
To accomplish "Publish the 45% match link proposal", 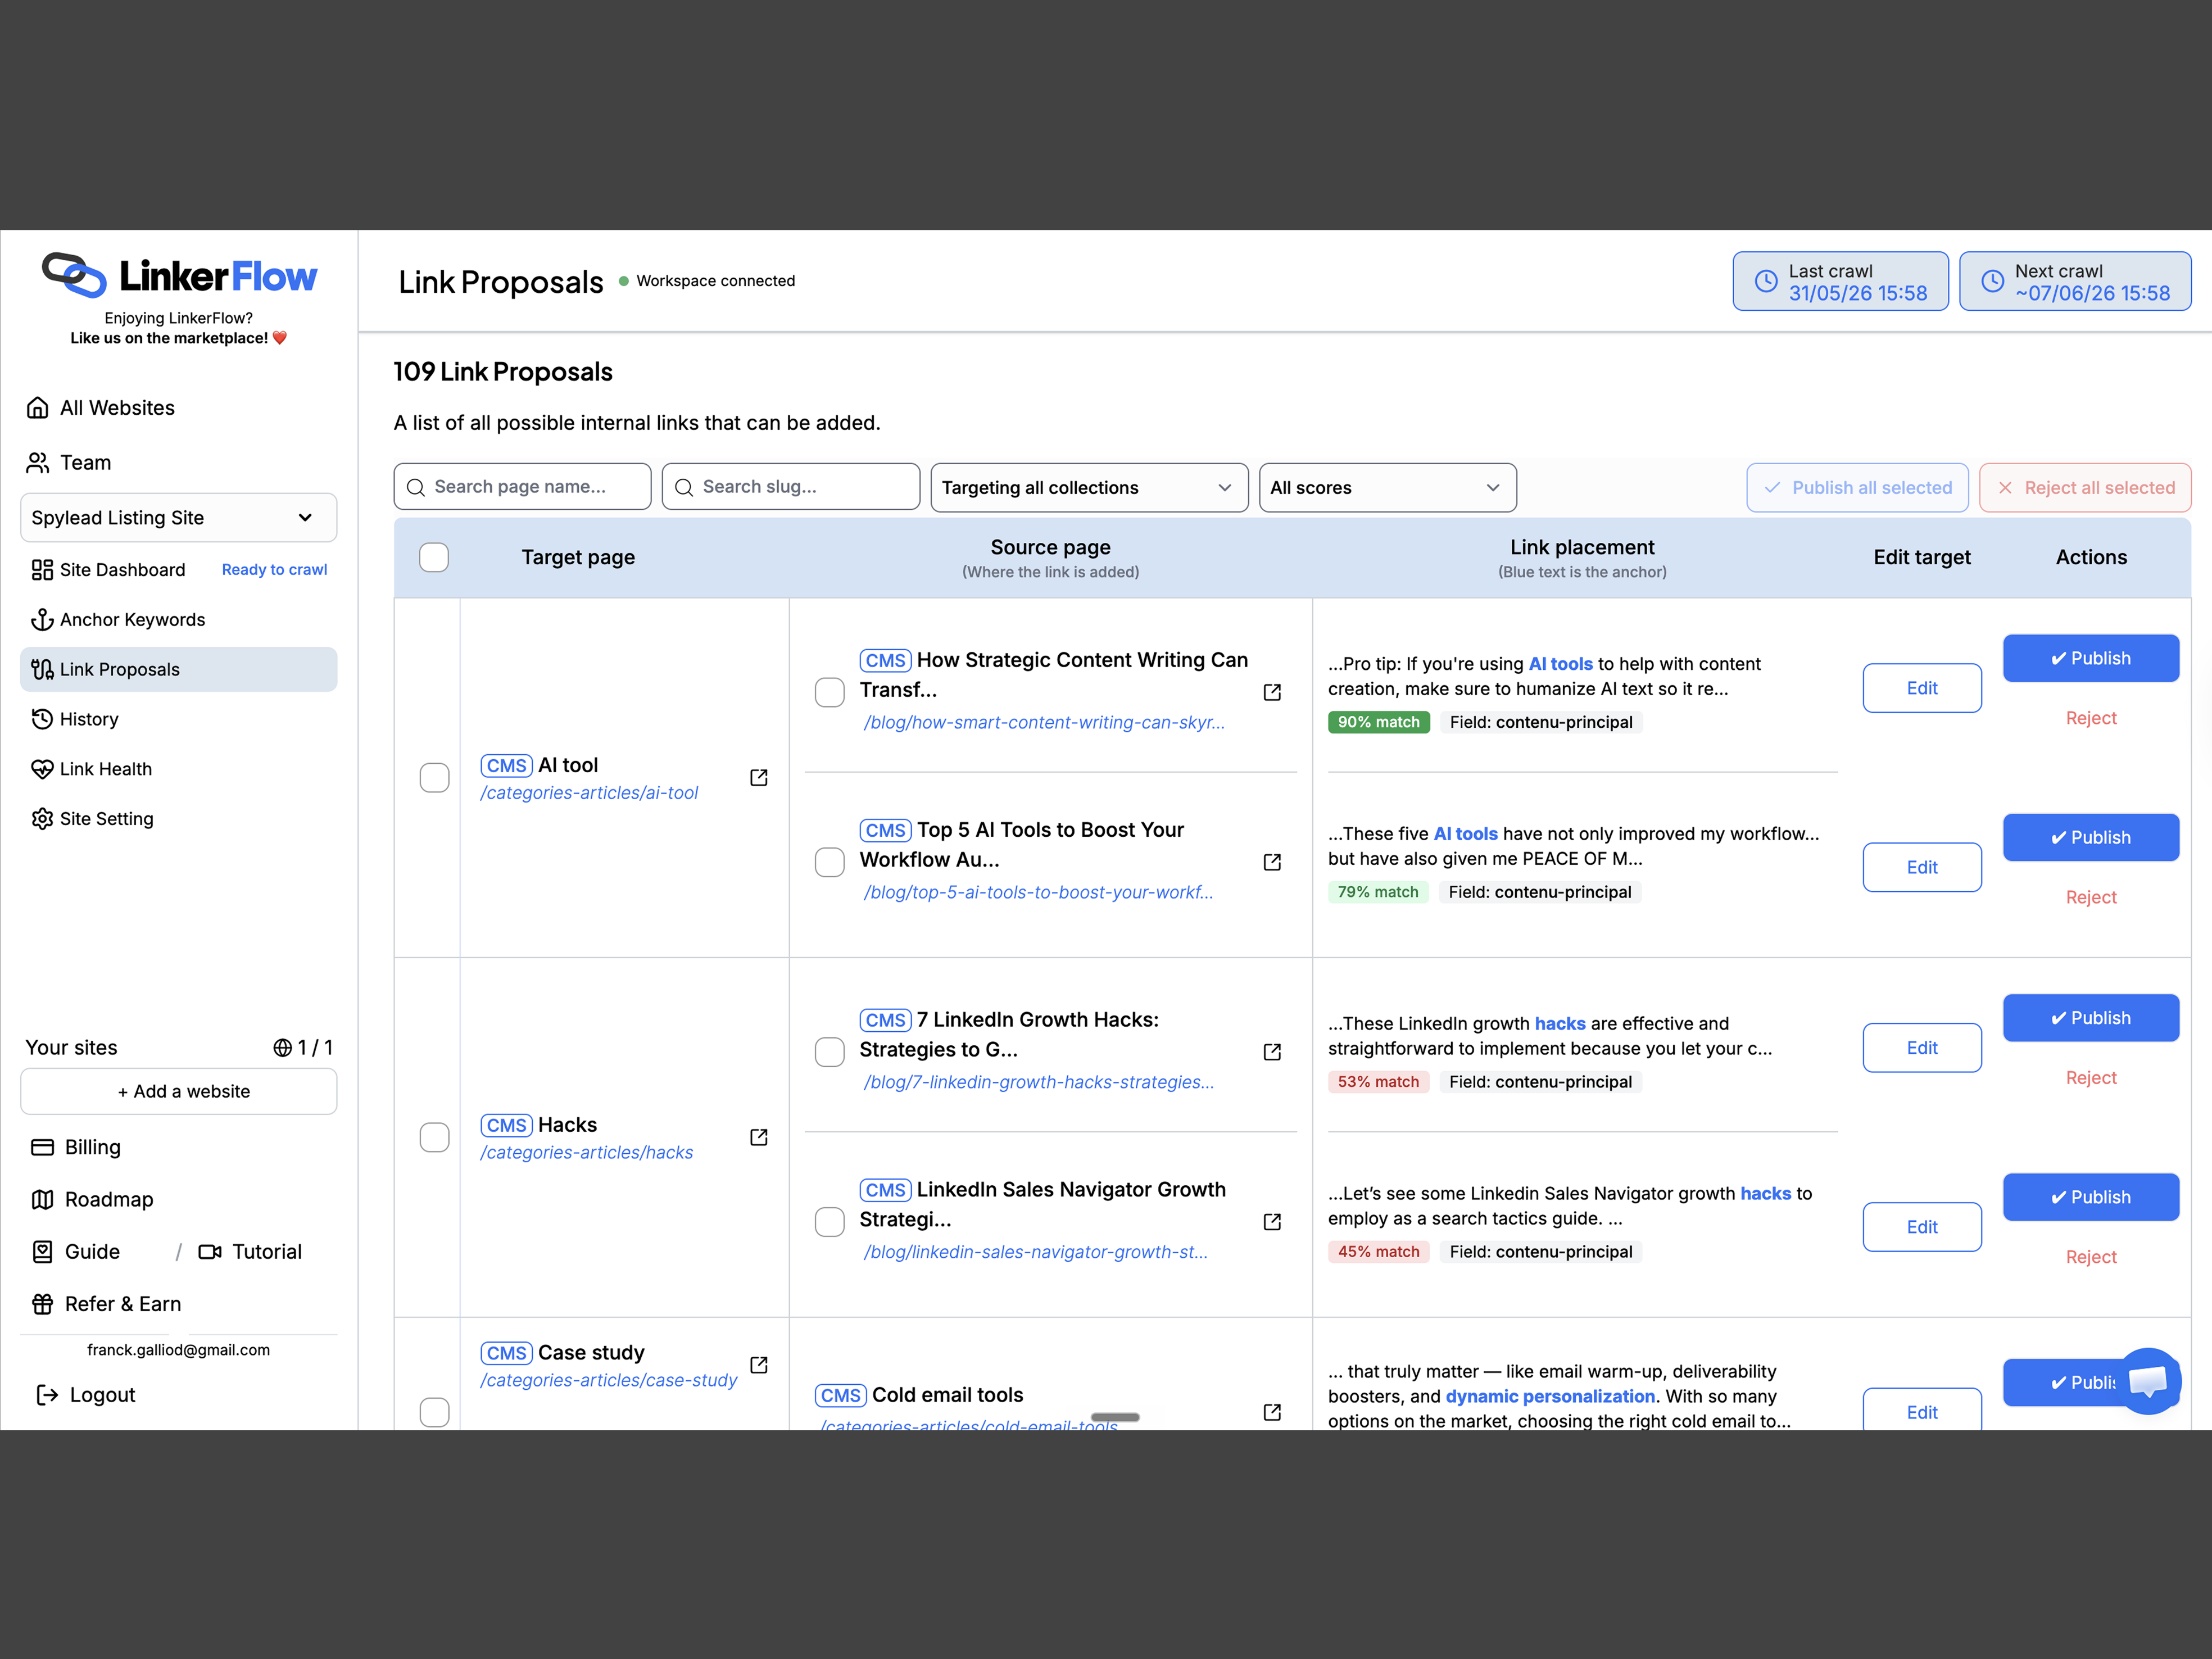I will pos(2090,1197).
